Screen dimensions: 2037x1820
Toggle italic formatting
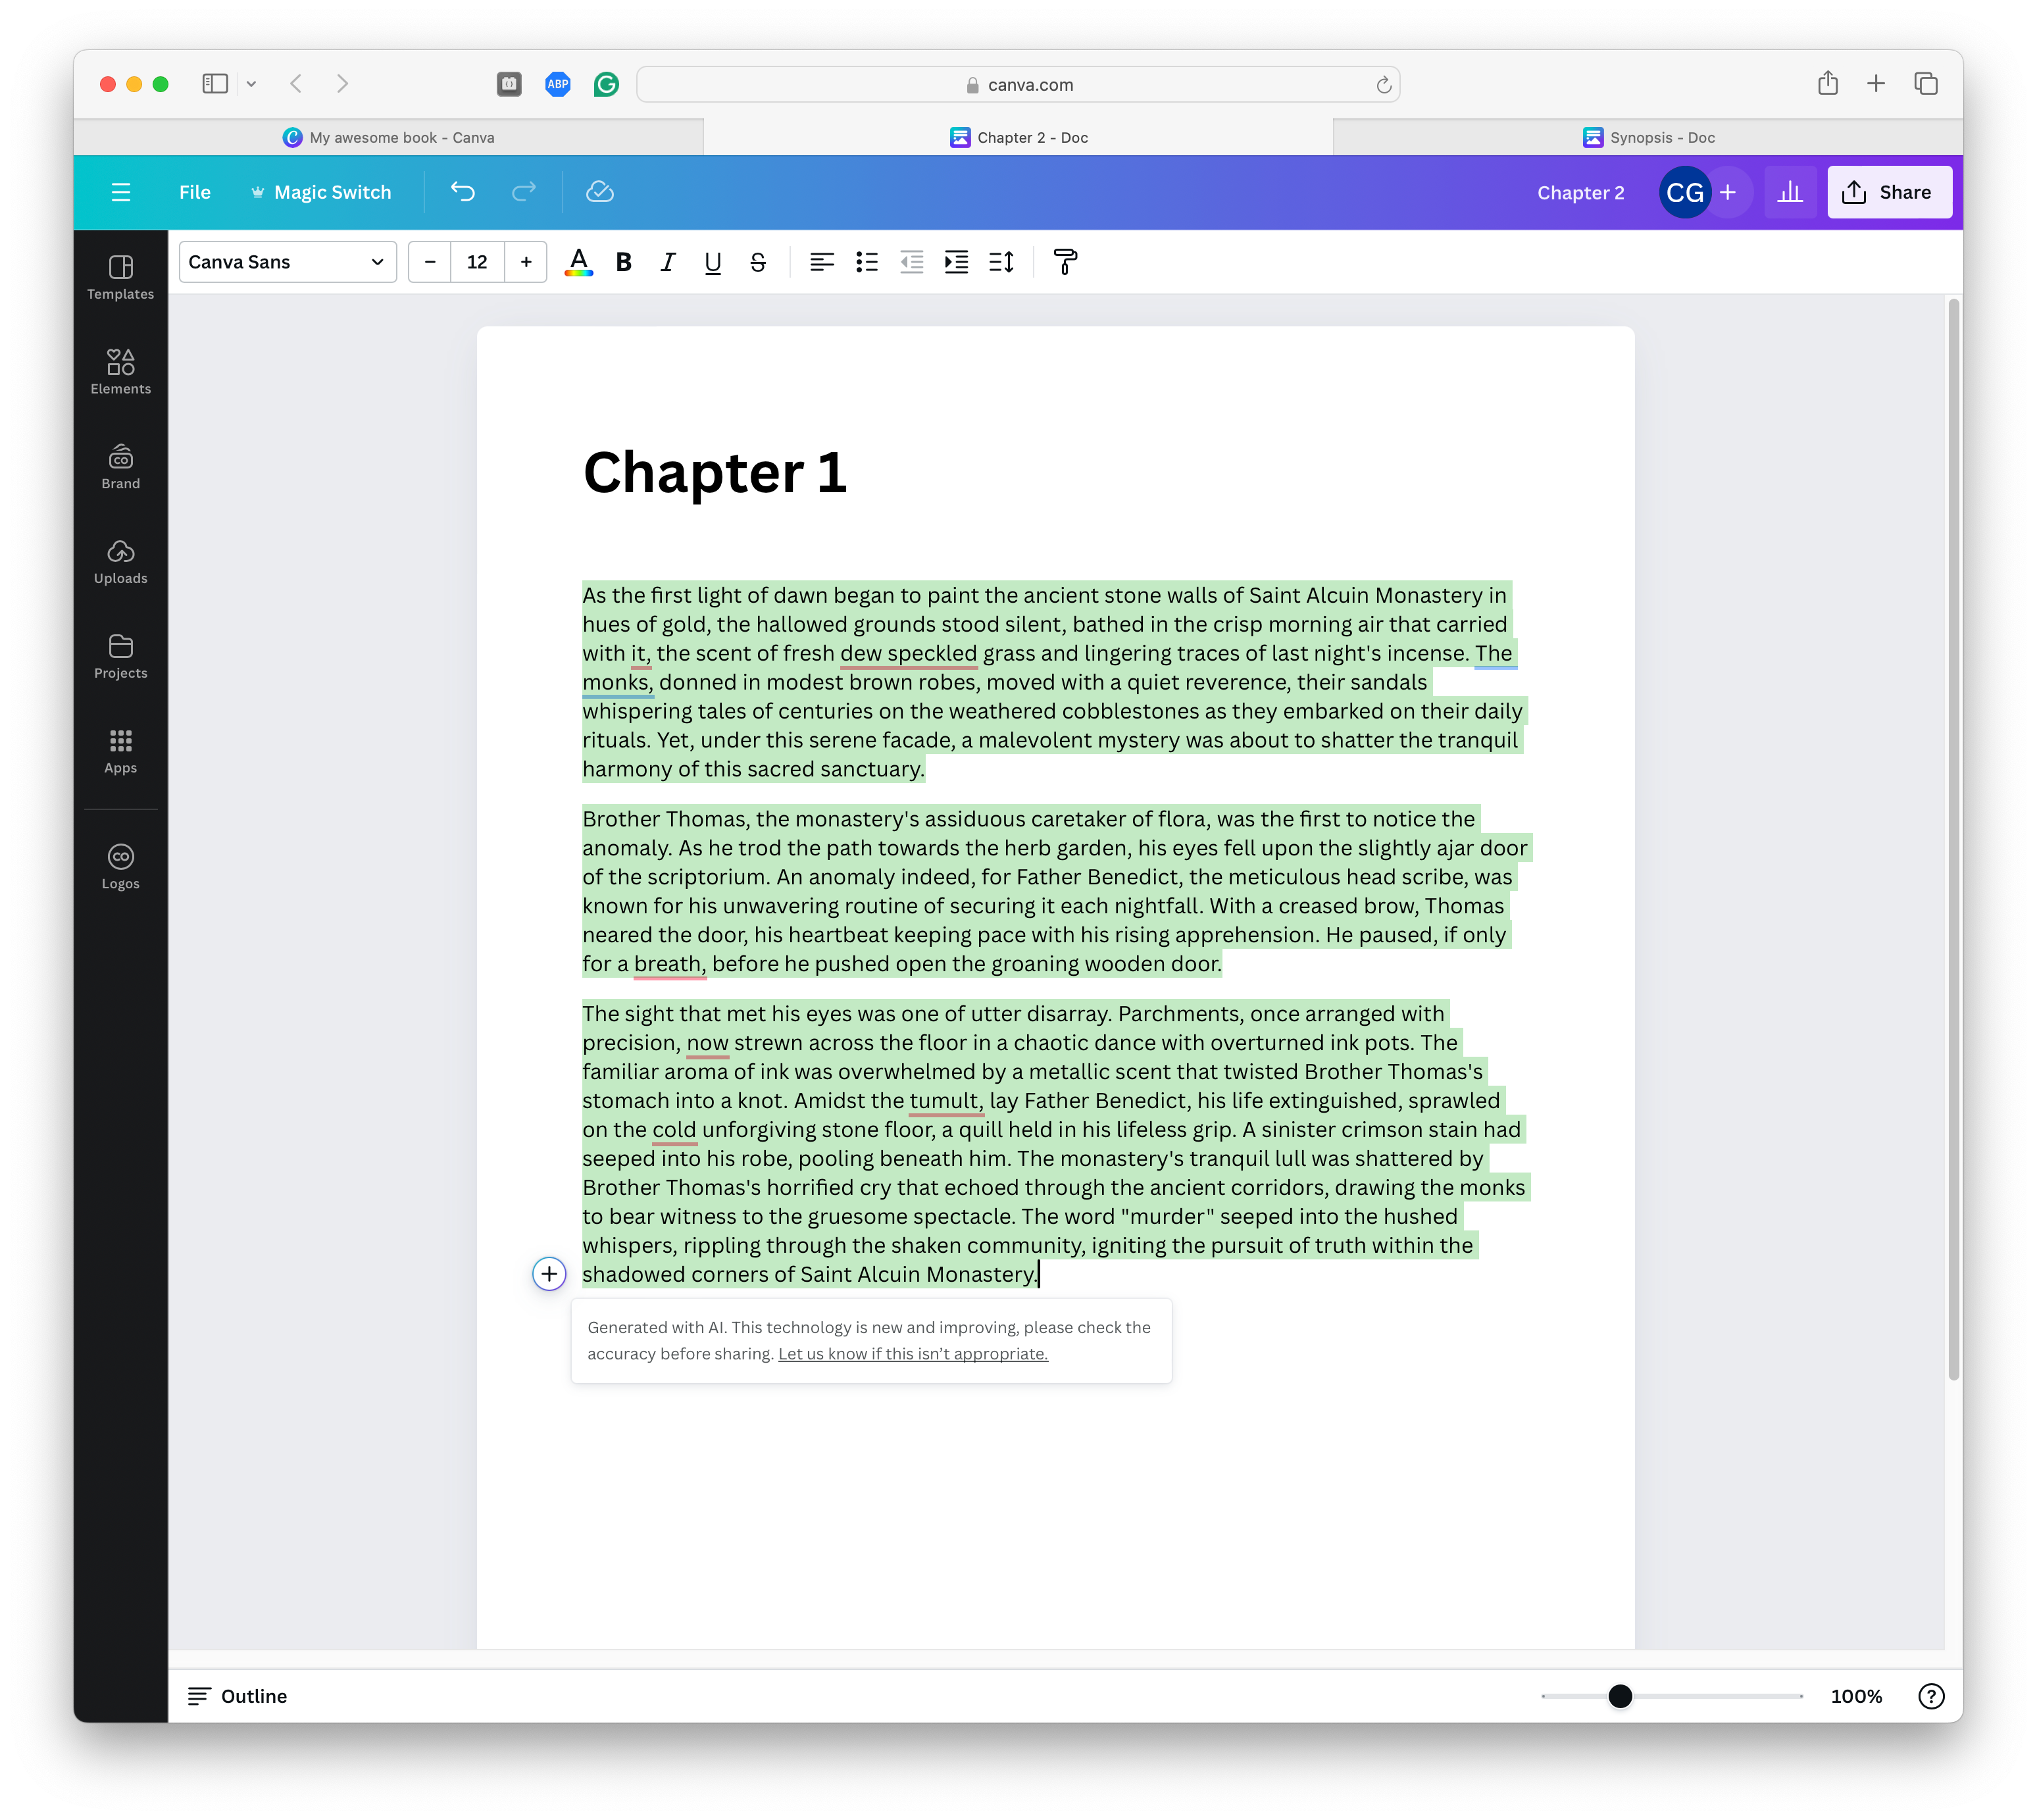pyautogui.click(x=668, y=262)
